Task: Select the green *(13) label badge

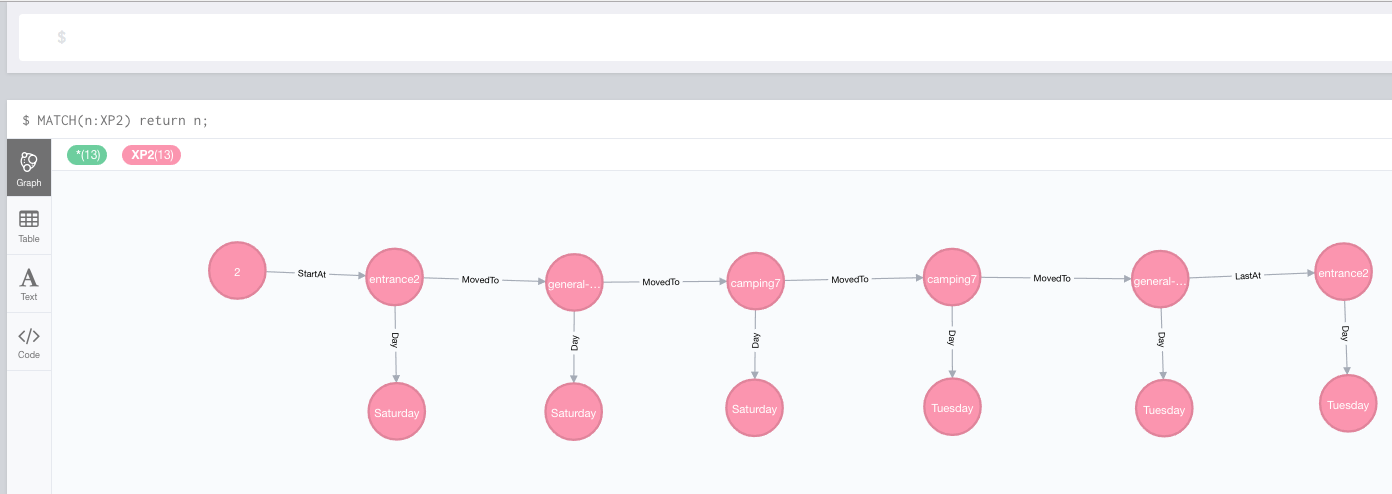Action: [x=86, y=155]
